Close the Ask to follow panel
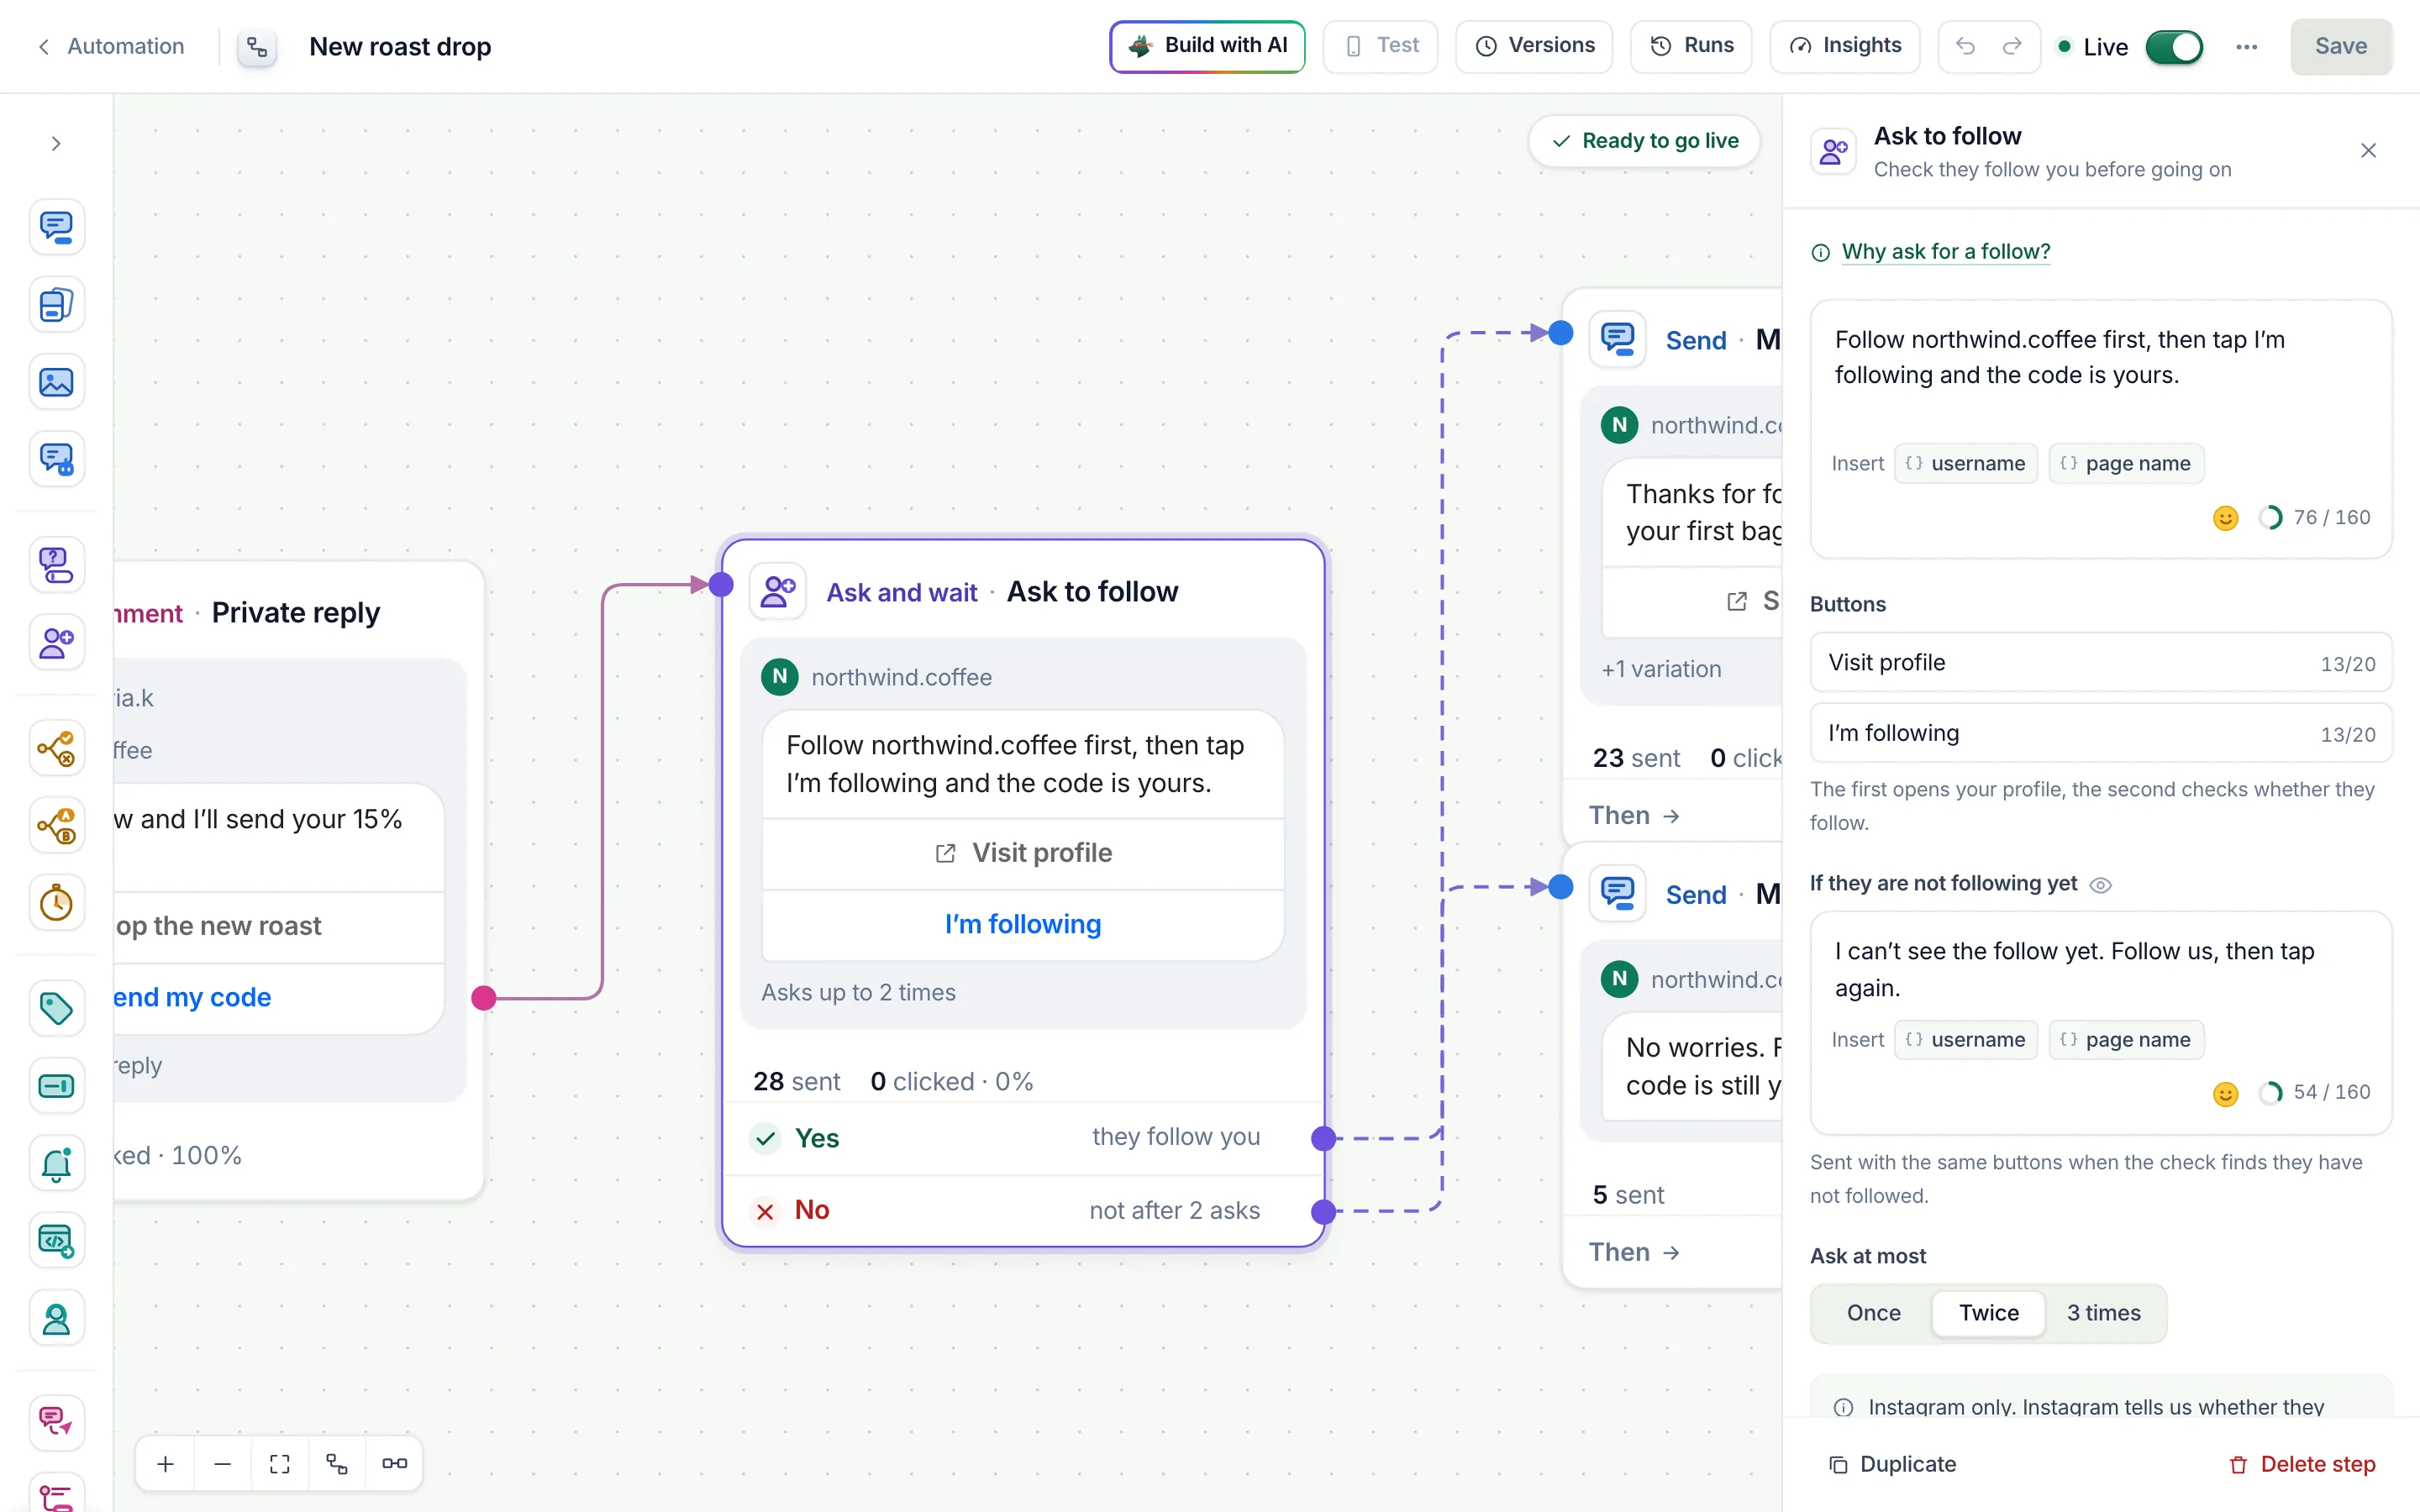 (2368, 151)
